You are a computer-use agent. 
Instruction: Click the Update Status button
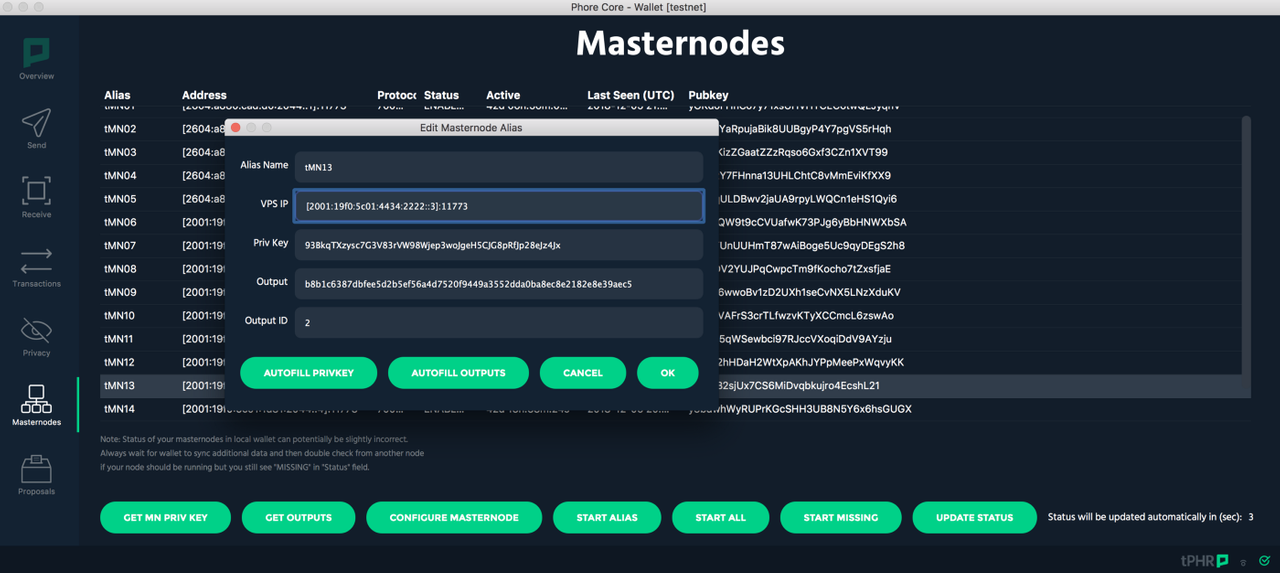tap(975, 518)
